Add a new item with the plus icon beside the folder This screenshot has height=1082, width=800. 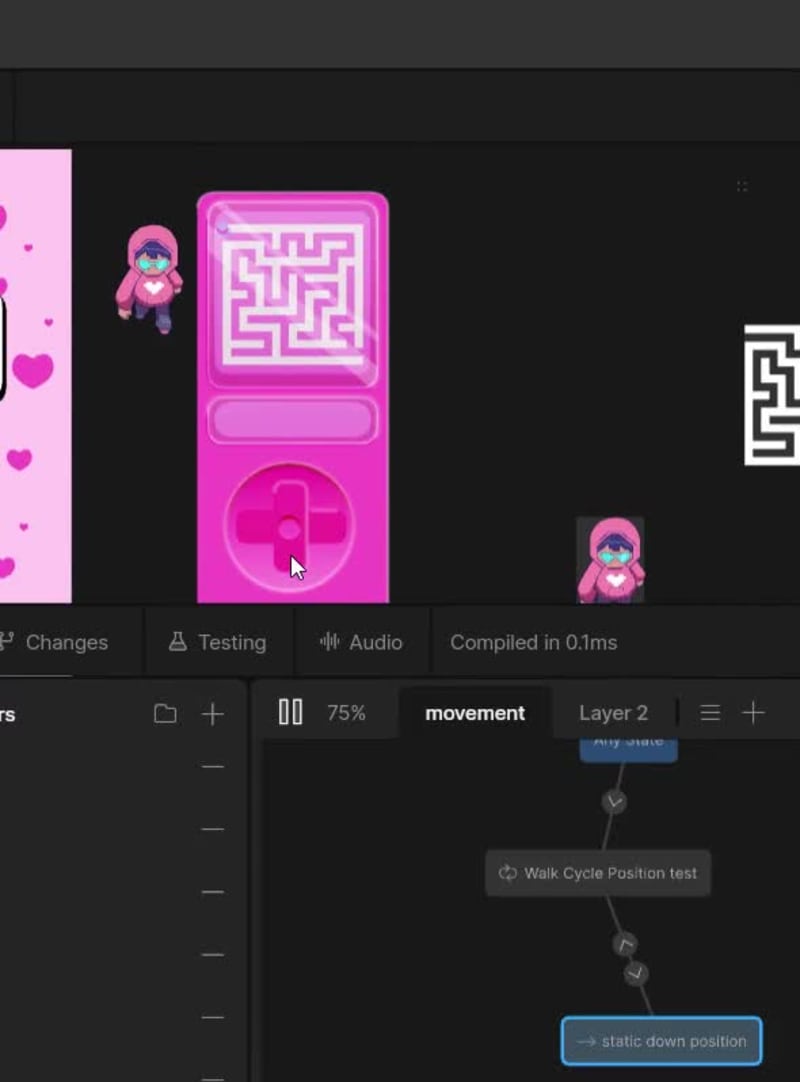point(213,714)
